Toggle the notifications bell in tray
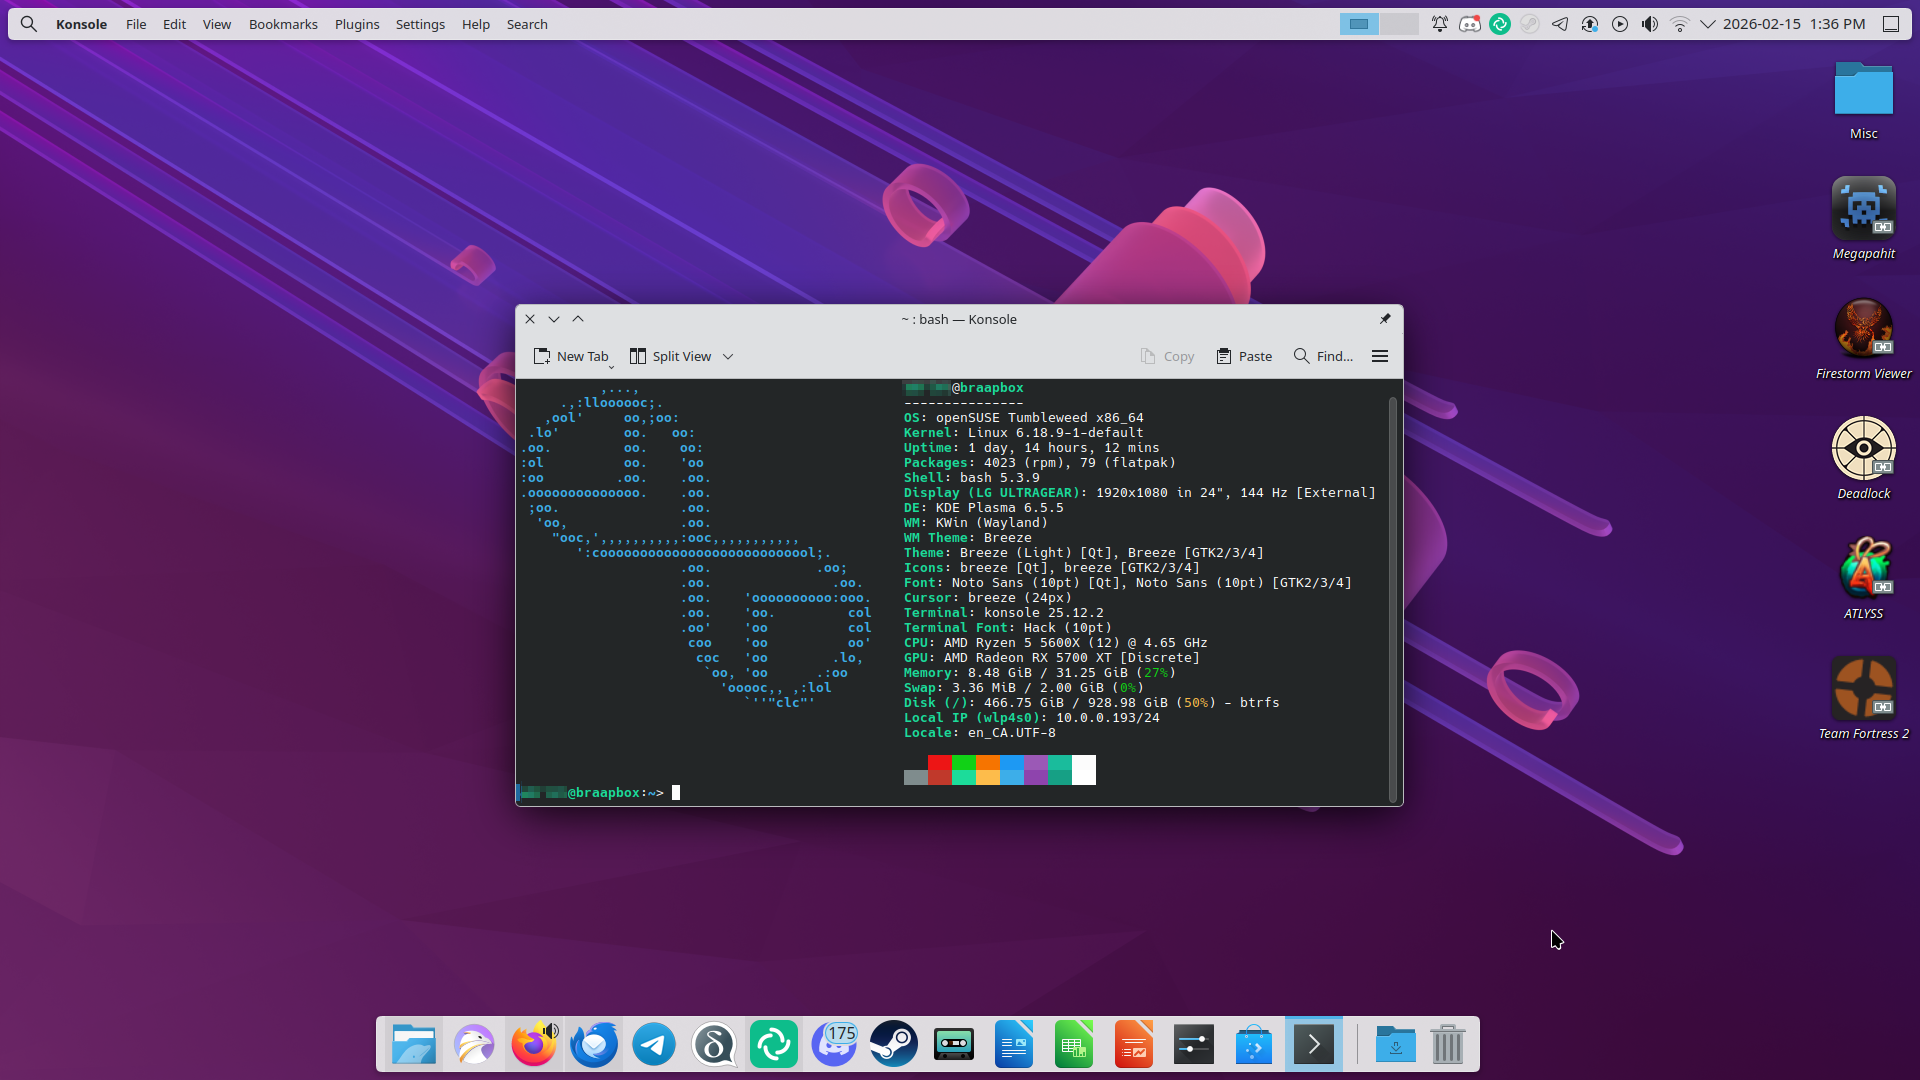1920x1080 pixels. point(1440,24)
